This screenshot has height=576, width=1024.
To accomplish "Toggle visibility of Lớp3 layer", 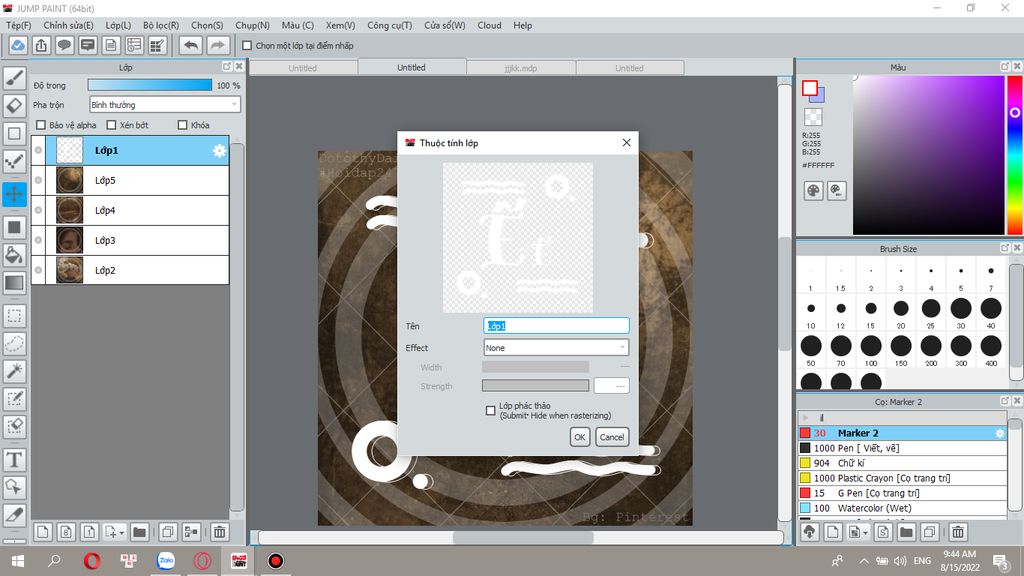I will tap(39, 240).
